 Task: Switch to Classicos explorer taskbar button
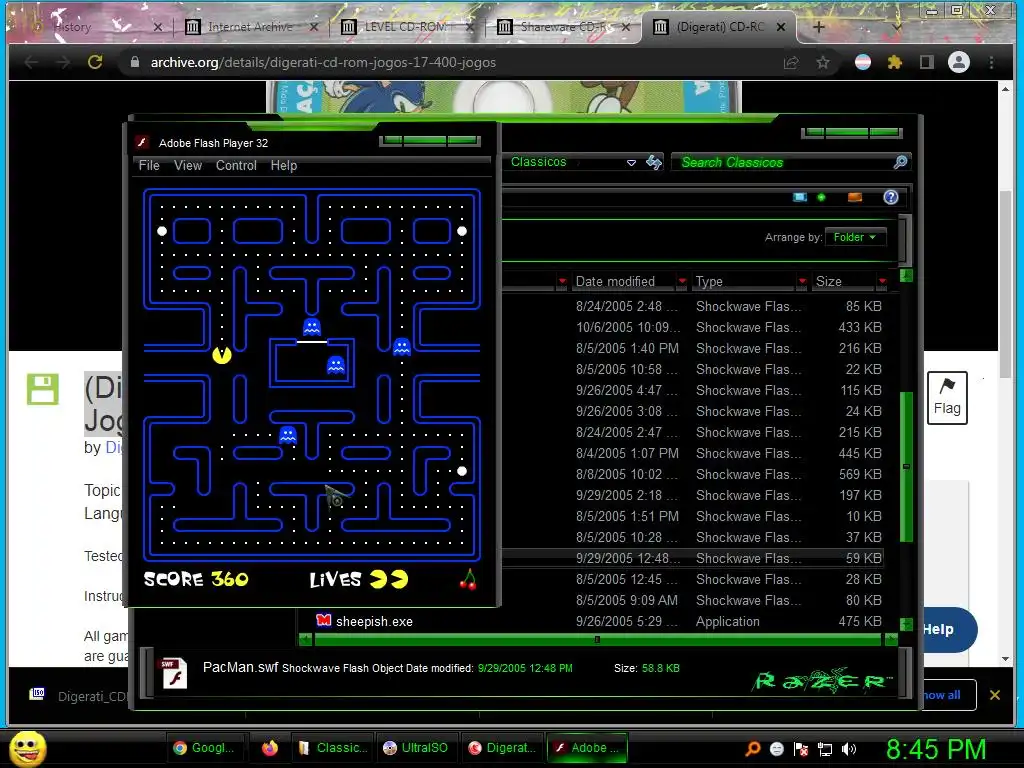(332, 748)
